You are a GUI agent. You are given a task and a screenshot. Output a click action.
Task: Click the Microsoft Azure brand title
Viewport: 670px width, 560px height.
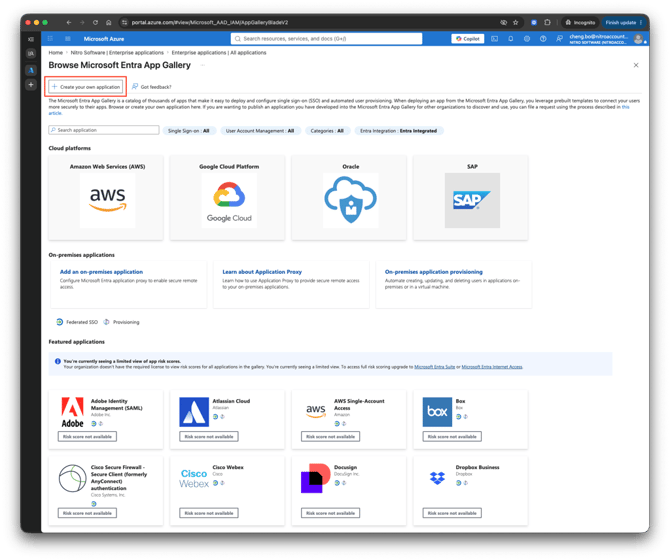[x=104, y=39]
